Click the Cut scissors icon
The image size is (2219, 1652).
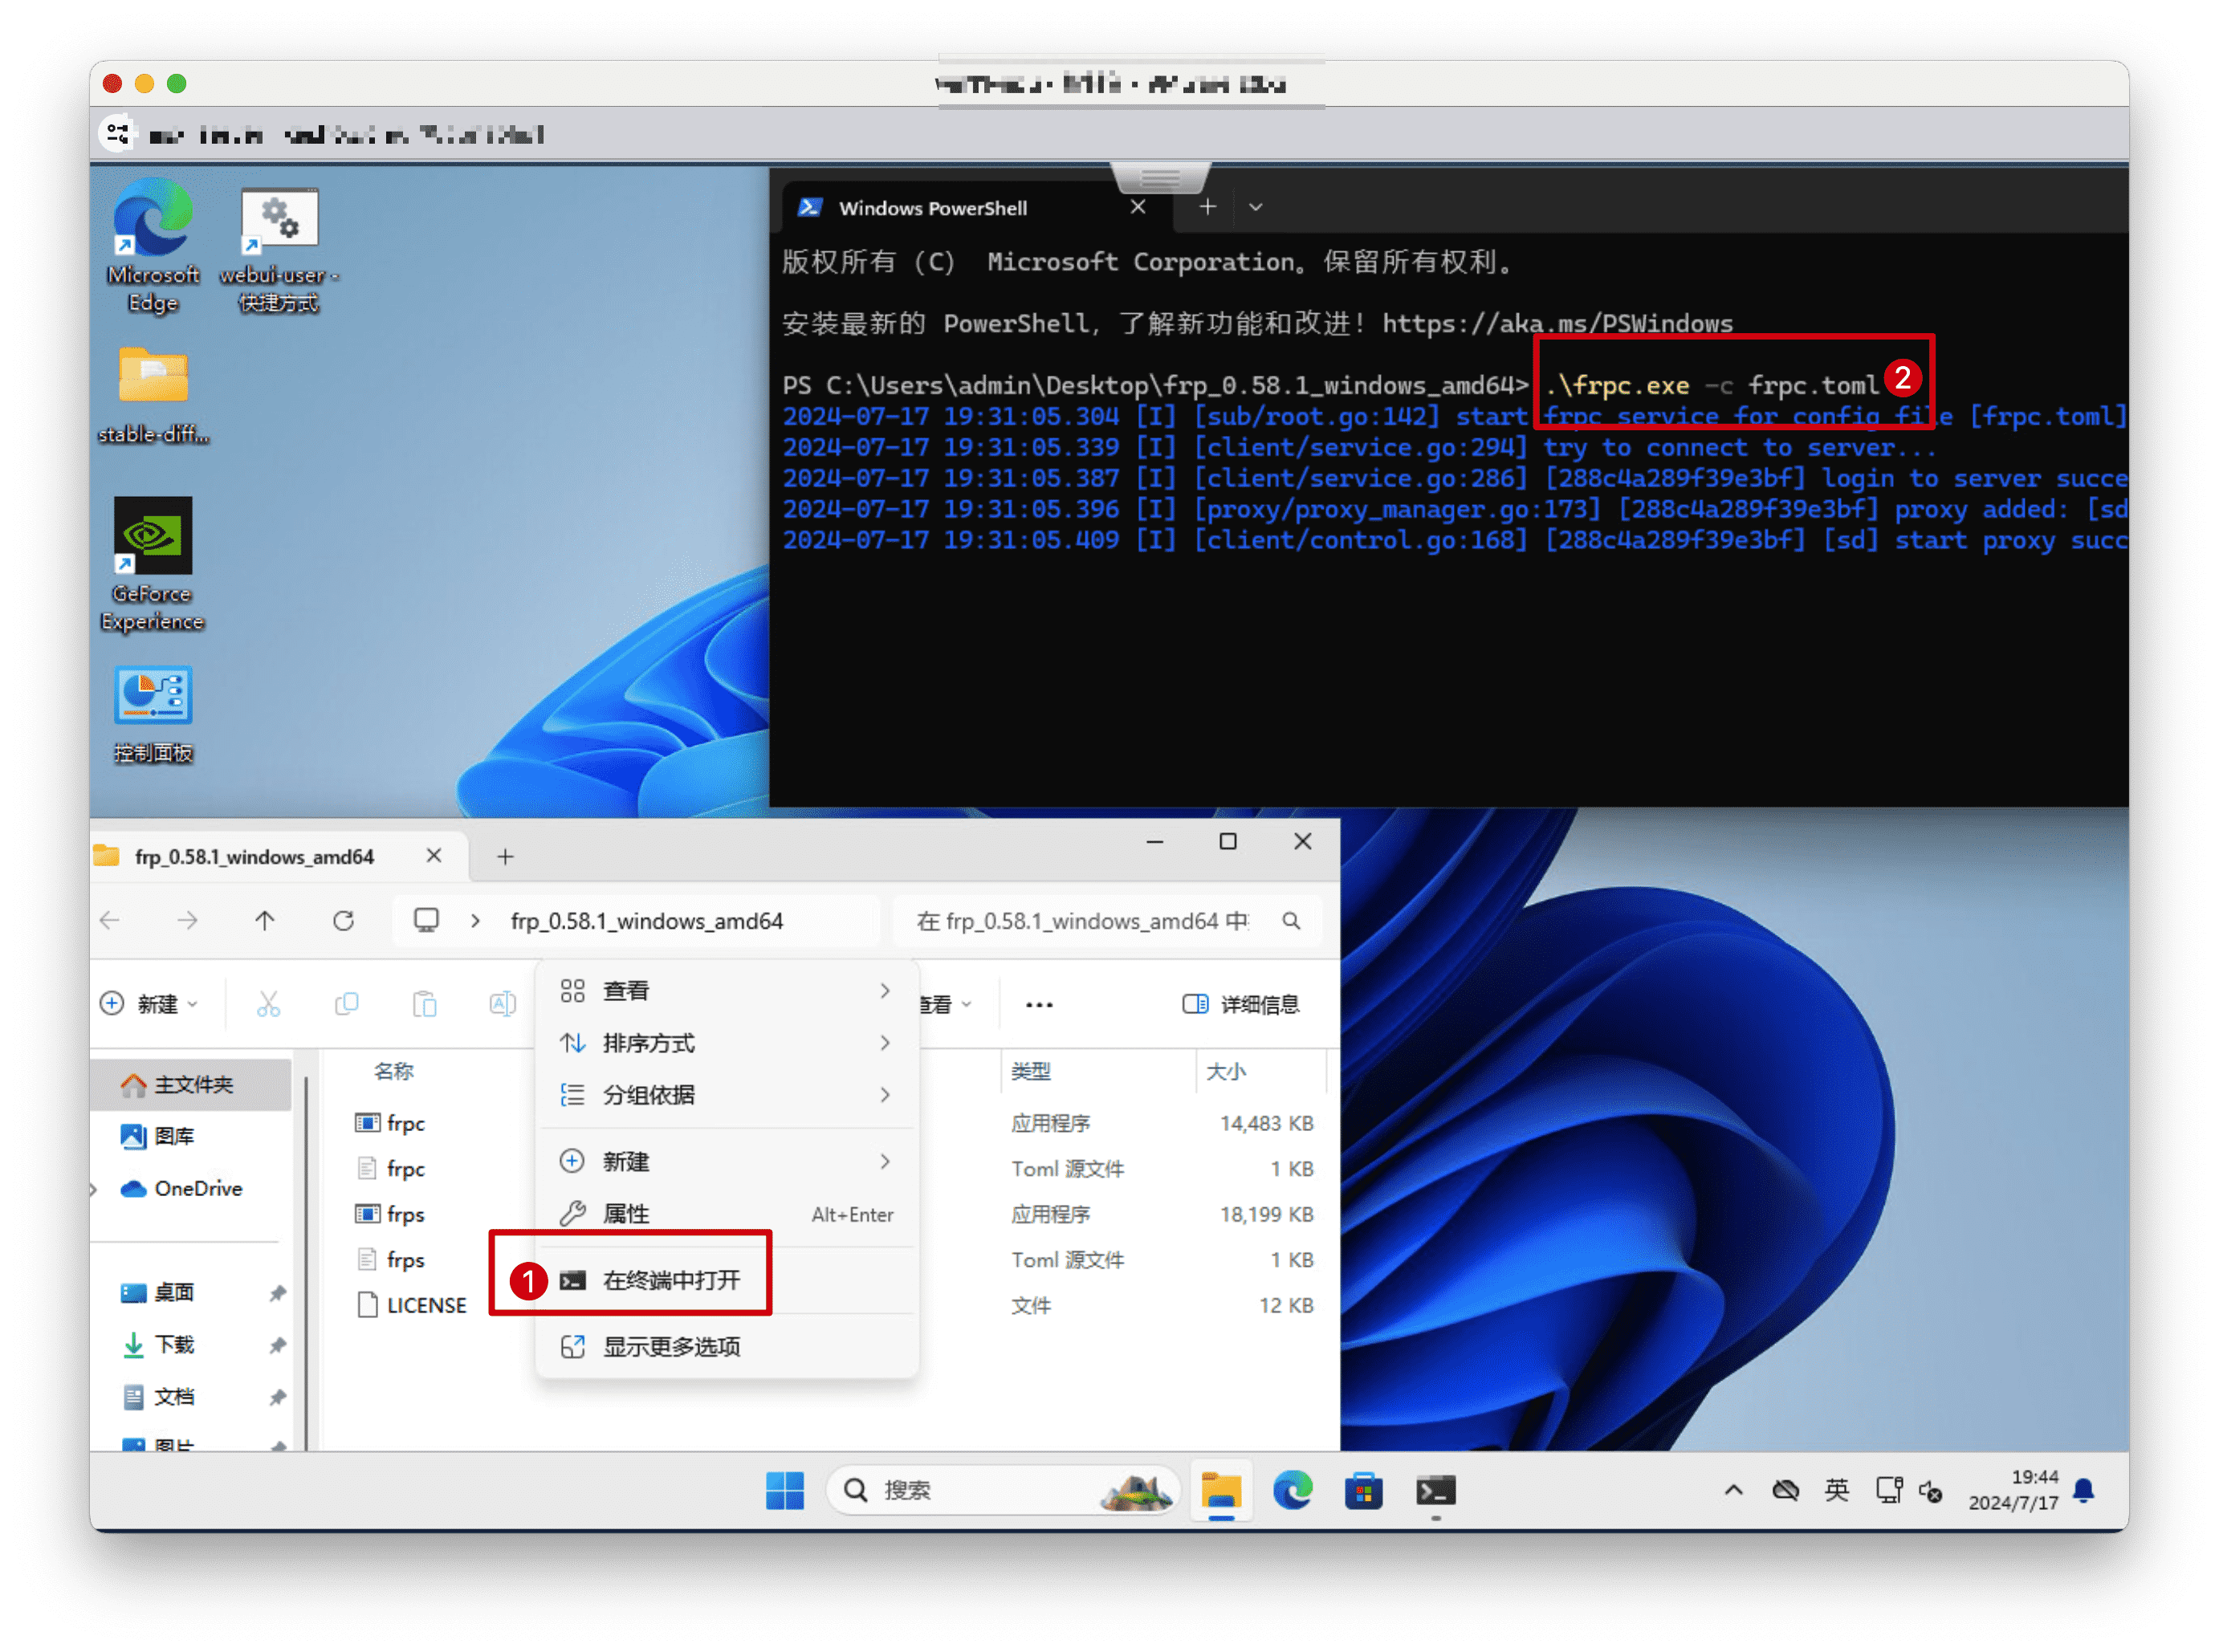(268, 1003)
